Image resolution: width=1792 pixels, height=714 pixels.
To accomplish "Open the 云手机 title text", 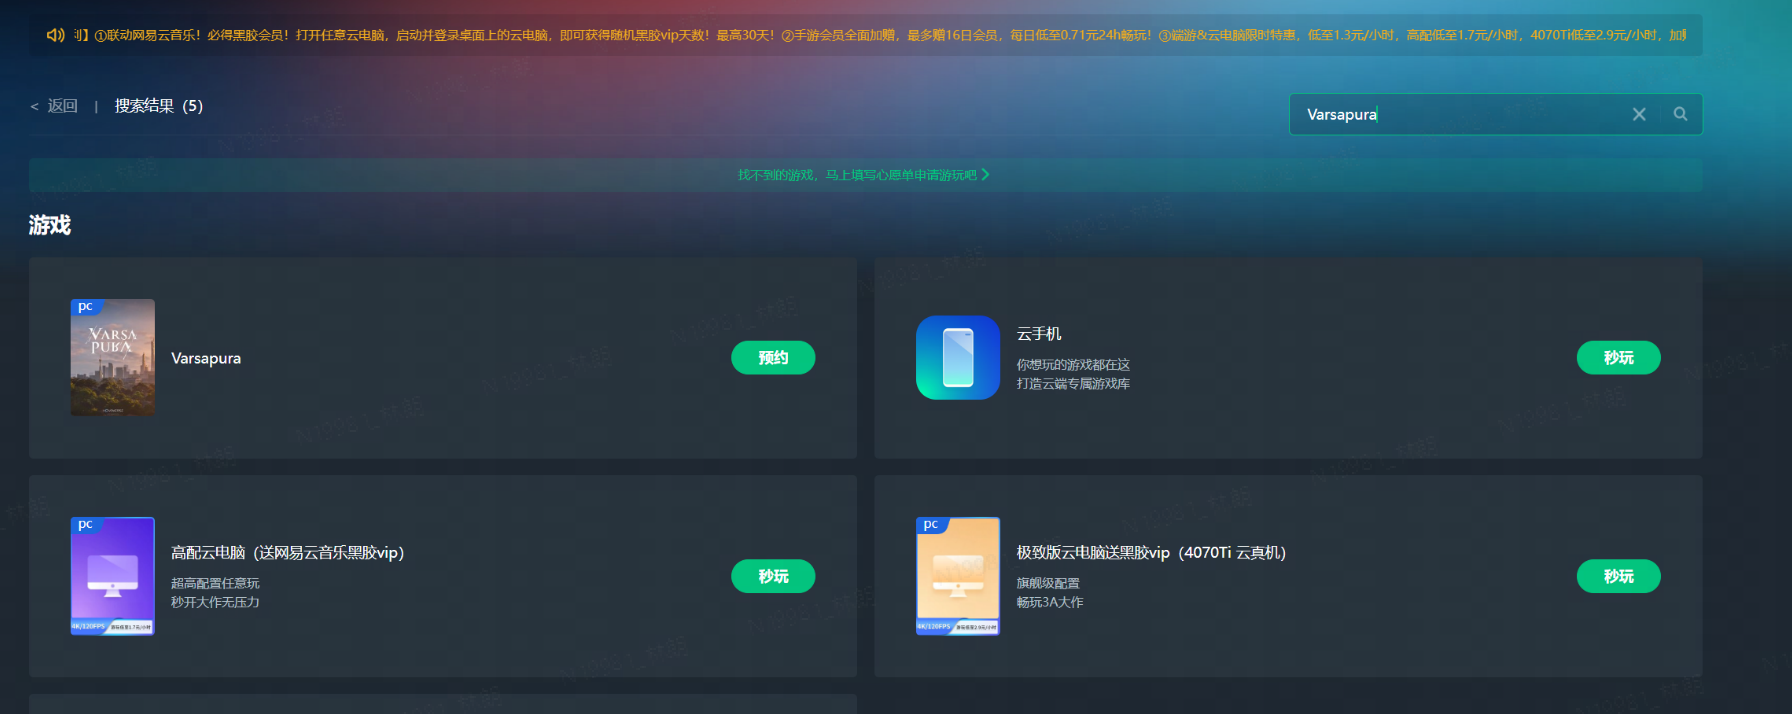I will tap(1039, 334).
